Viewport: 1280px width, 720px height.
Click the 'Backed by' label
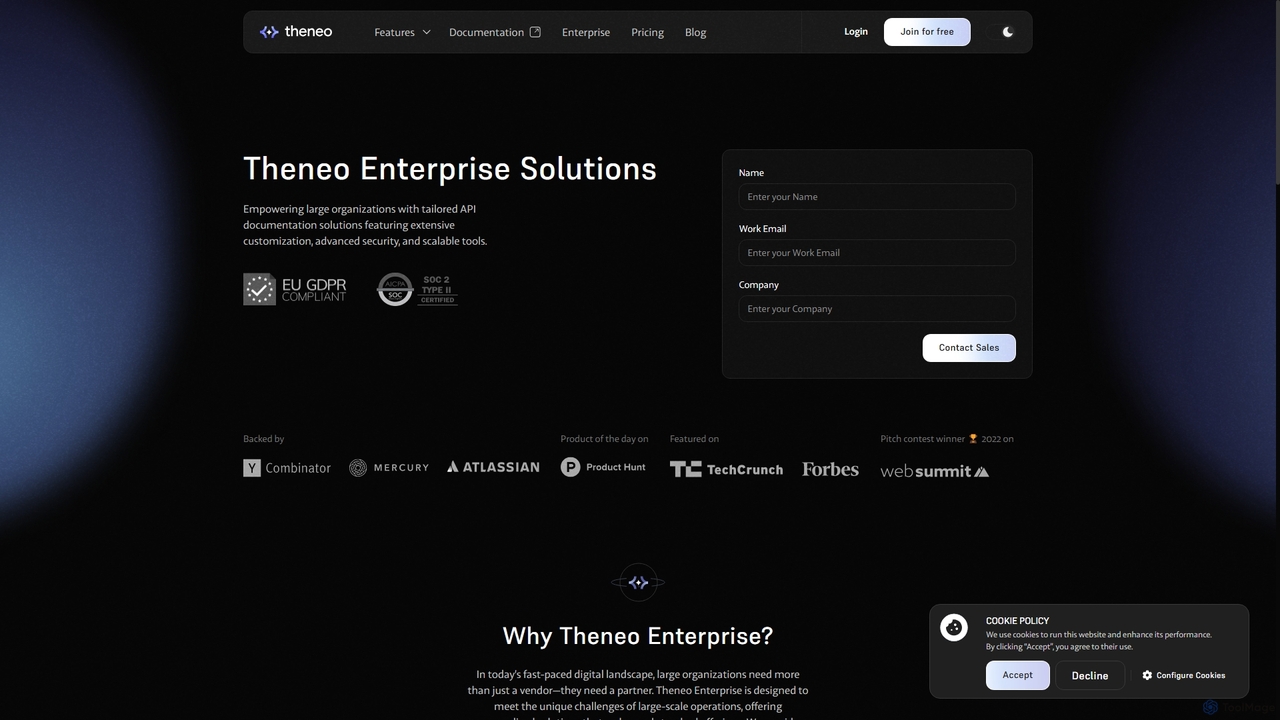pos(264,439)
